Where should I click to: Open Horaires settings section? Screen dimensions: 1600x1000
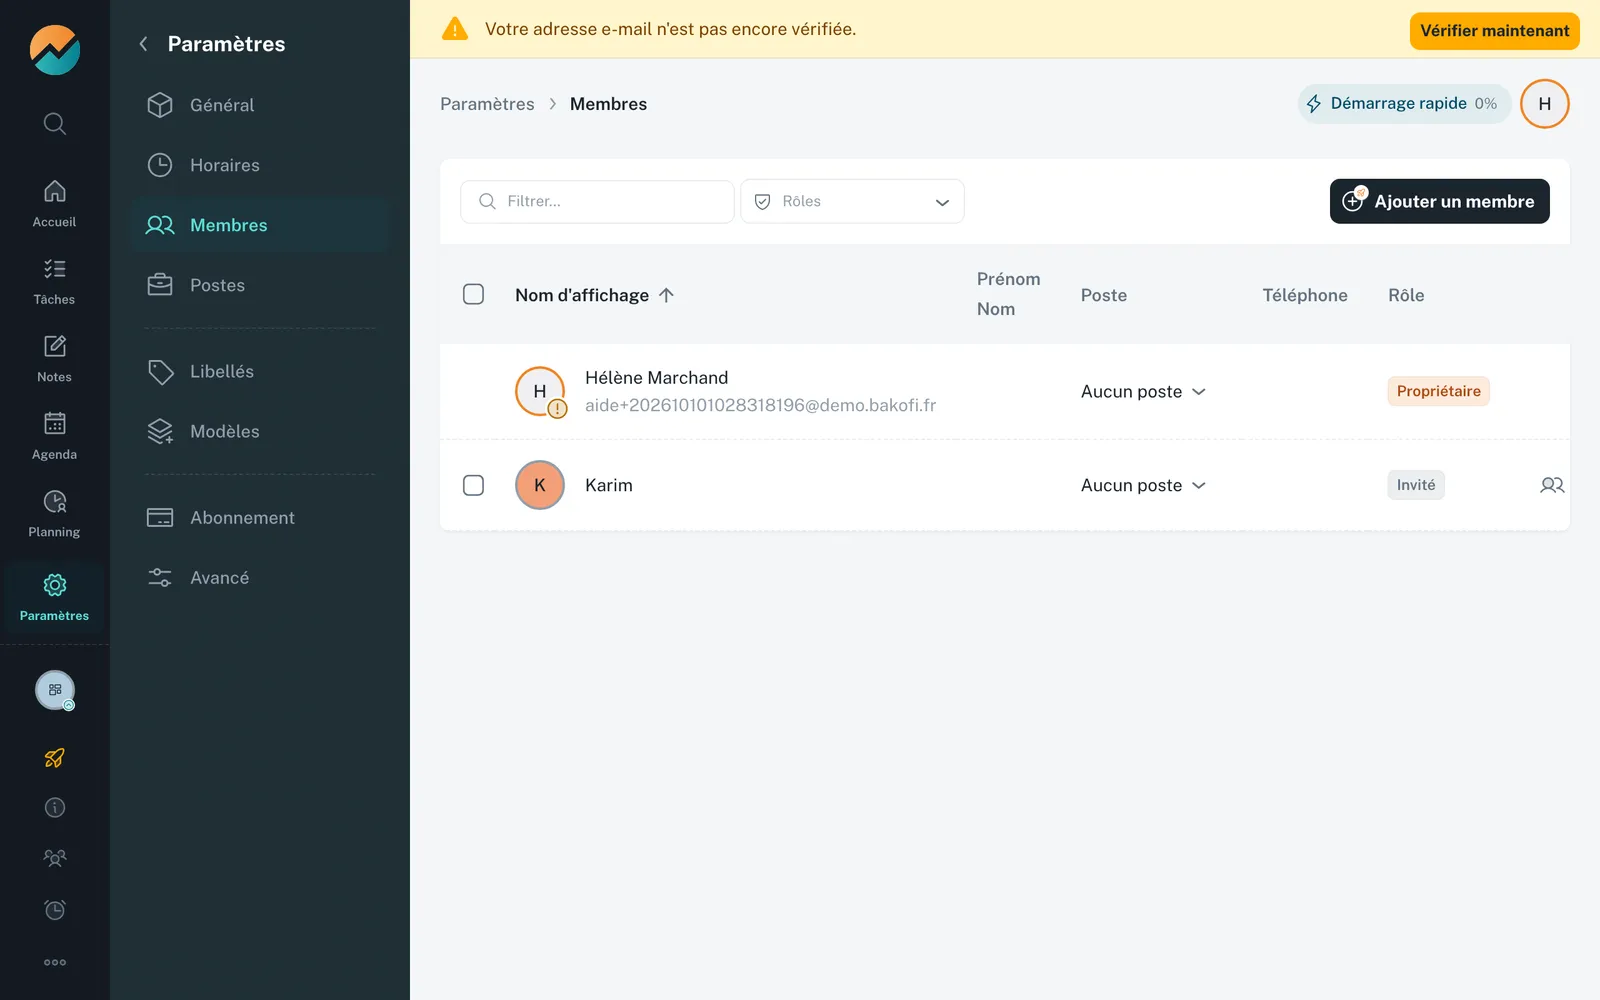tap(260, 165)
